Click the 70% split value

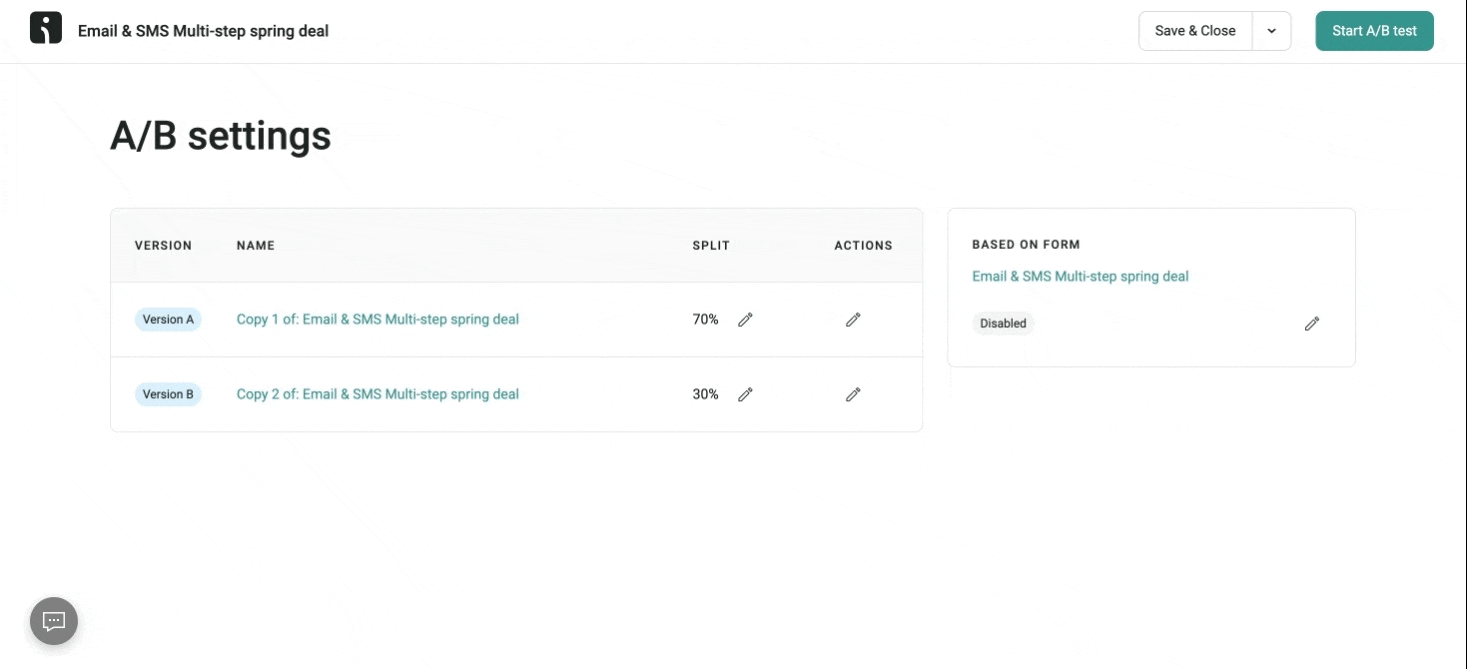tap(705, 320)
